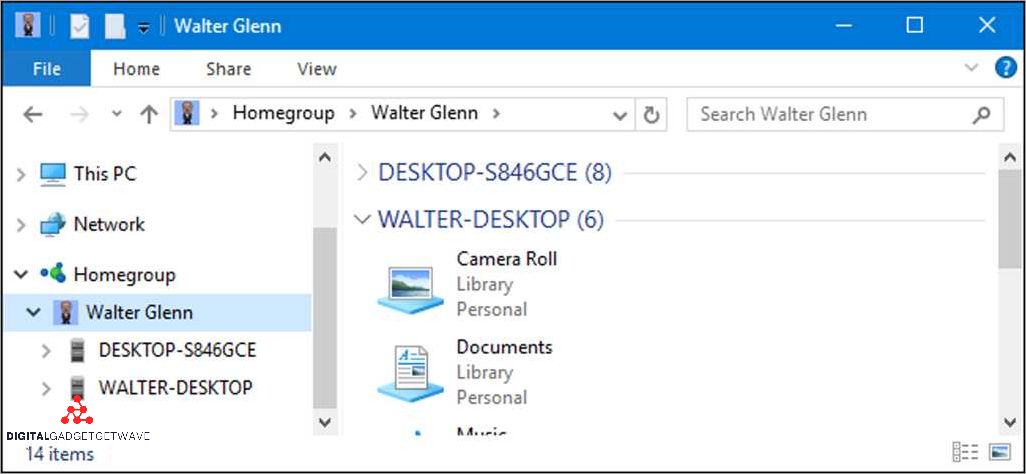Switch to Large icons view in status bar
Viewport: 1026px width, 474px height.
click(999, 452)
